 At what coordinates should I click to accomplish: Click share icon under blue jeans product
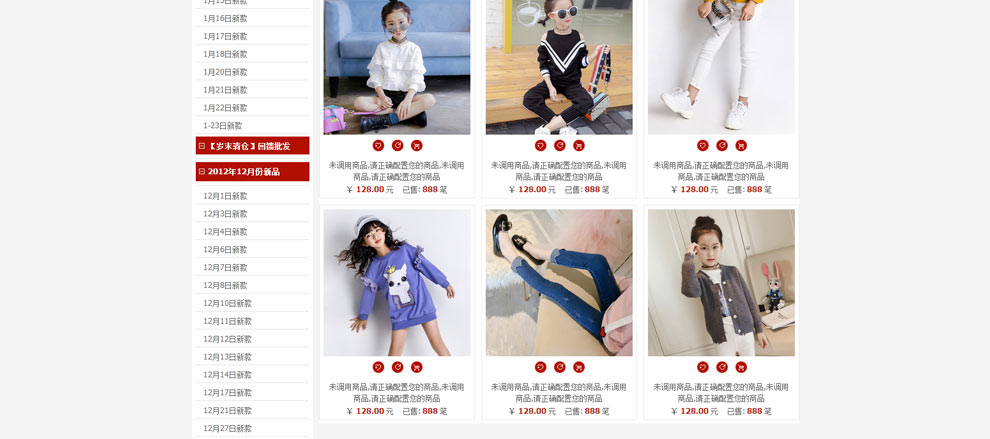tap(559, 367)
